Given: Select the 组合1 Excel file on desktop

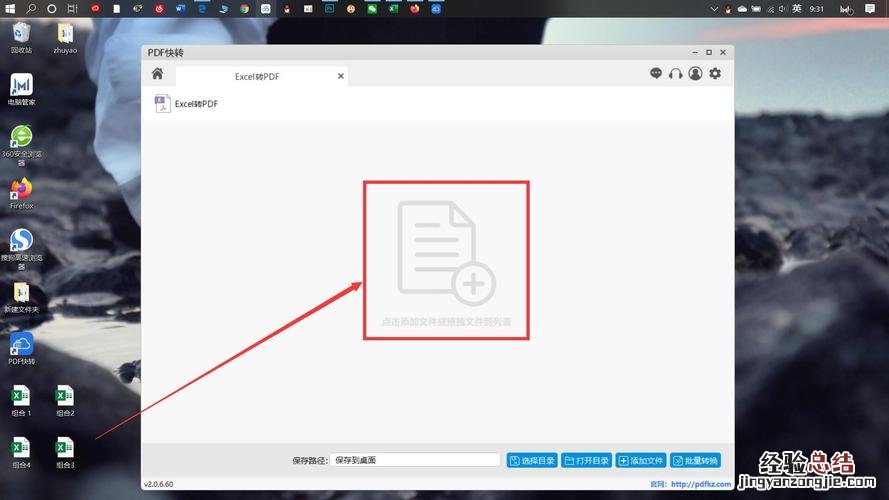Looking at the screenshot, I should click(x=21, y=396).
